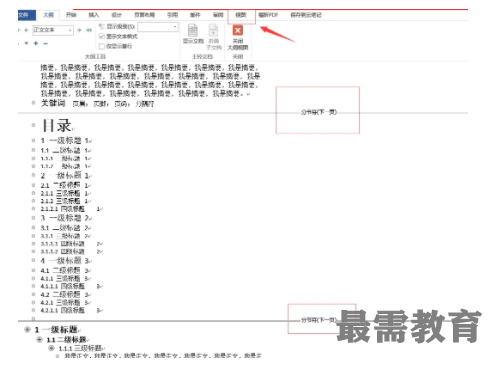Click TOC entry '2 一级标题 1'
This screenshot has height=366, width=488.
66,175
